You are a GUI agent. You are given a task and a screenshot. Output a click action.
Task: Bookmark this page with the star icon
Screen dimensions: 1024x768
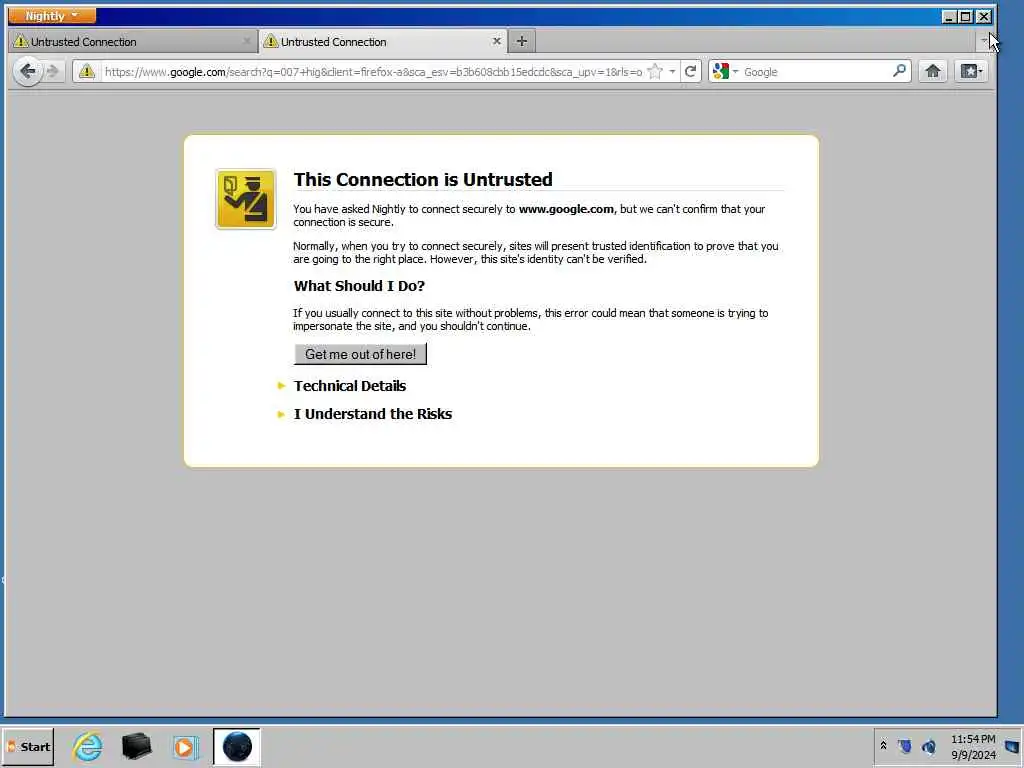(655, 72)
